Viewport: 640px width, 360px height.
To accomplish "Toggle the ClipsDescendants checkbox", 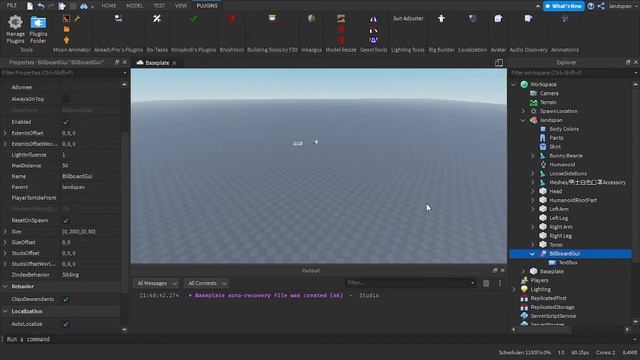I will (x=66, y=299).
